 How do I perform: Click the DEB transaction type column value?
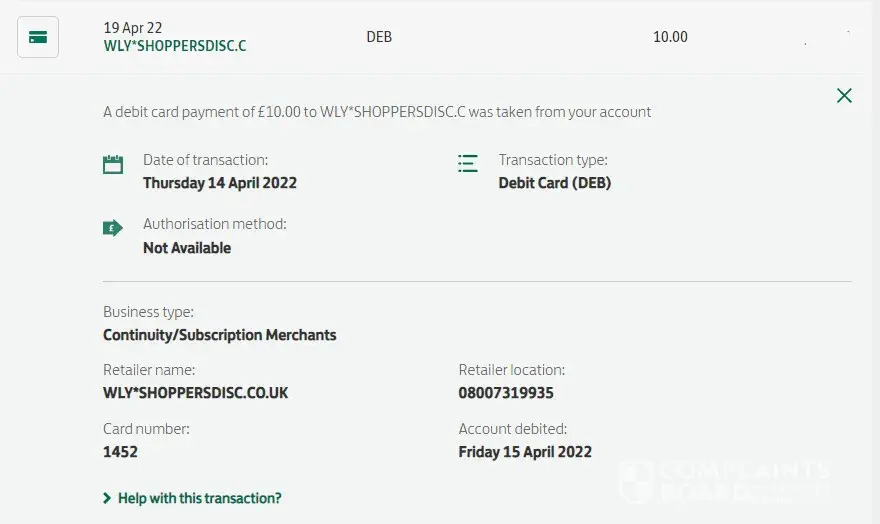(x=379, y=37)
